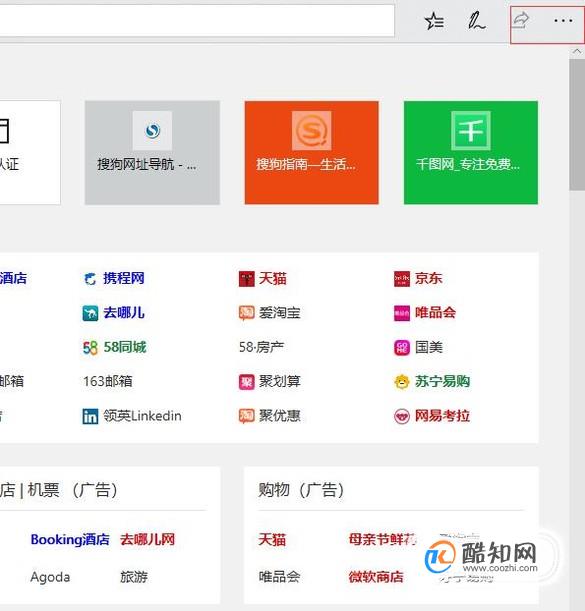The image size is (585, 611).
Task: Open the 千图网 green tile
Action: 471,152
